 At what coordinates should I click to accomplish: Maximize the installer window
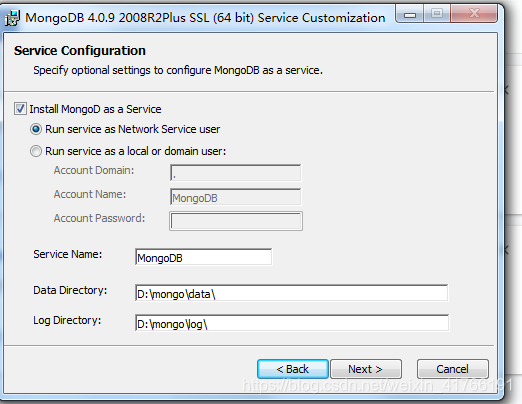pos(437,14)
